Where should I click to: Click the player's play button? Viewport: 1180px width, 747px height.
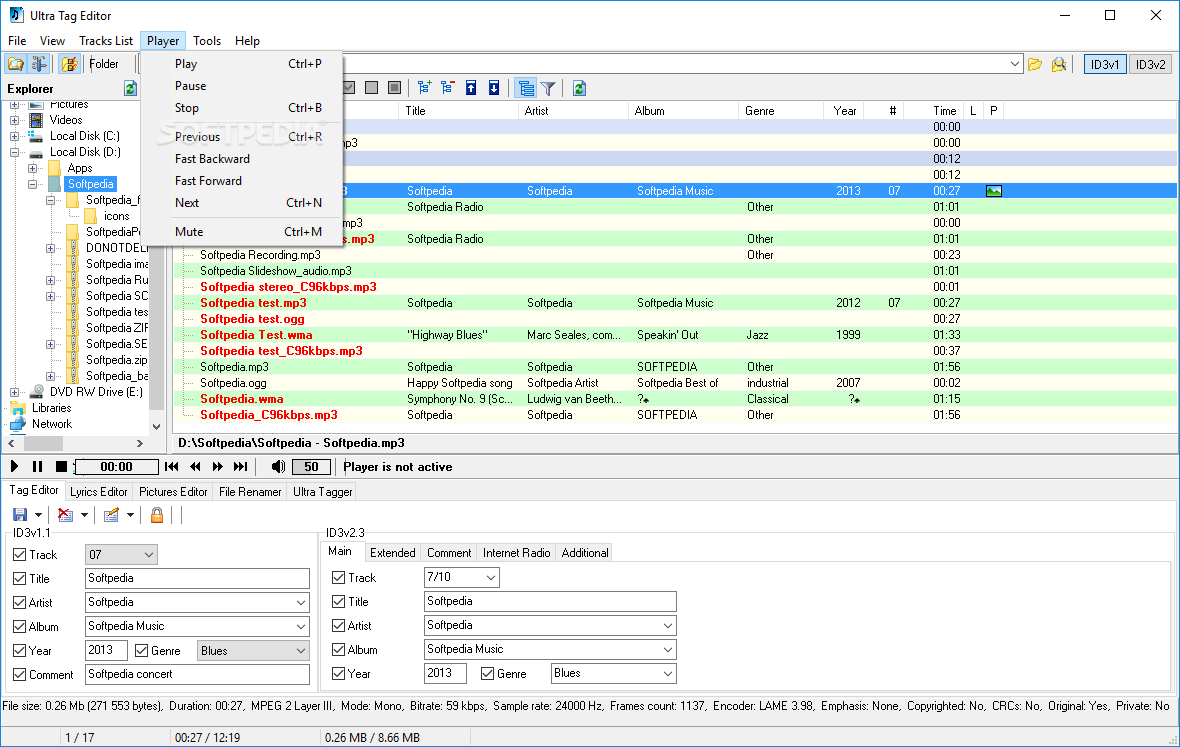[x=14, y=466]
